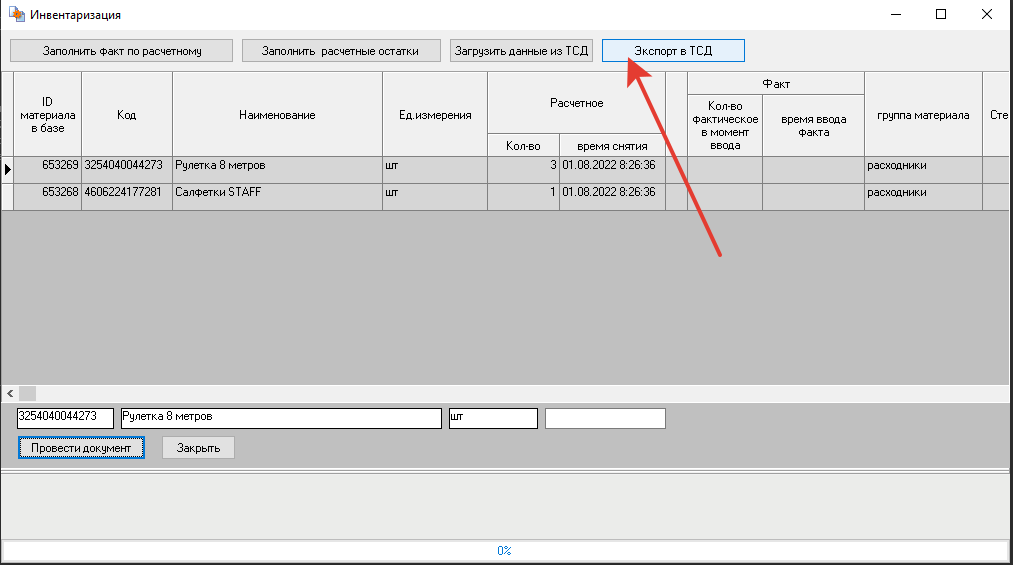Select row indicator arrow of first row
This screenshot has width=1013, height=565.
[x=7, y=169]
